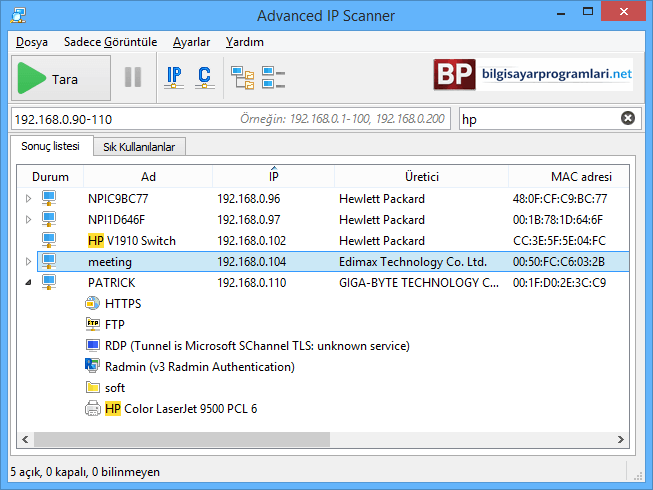
Task: Click the HP Color LaserJet printer icon
Action: (92, 408)
